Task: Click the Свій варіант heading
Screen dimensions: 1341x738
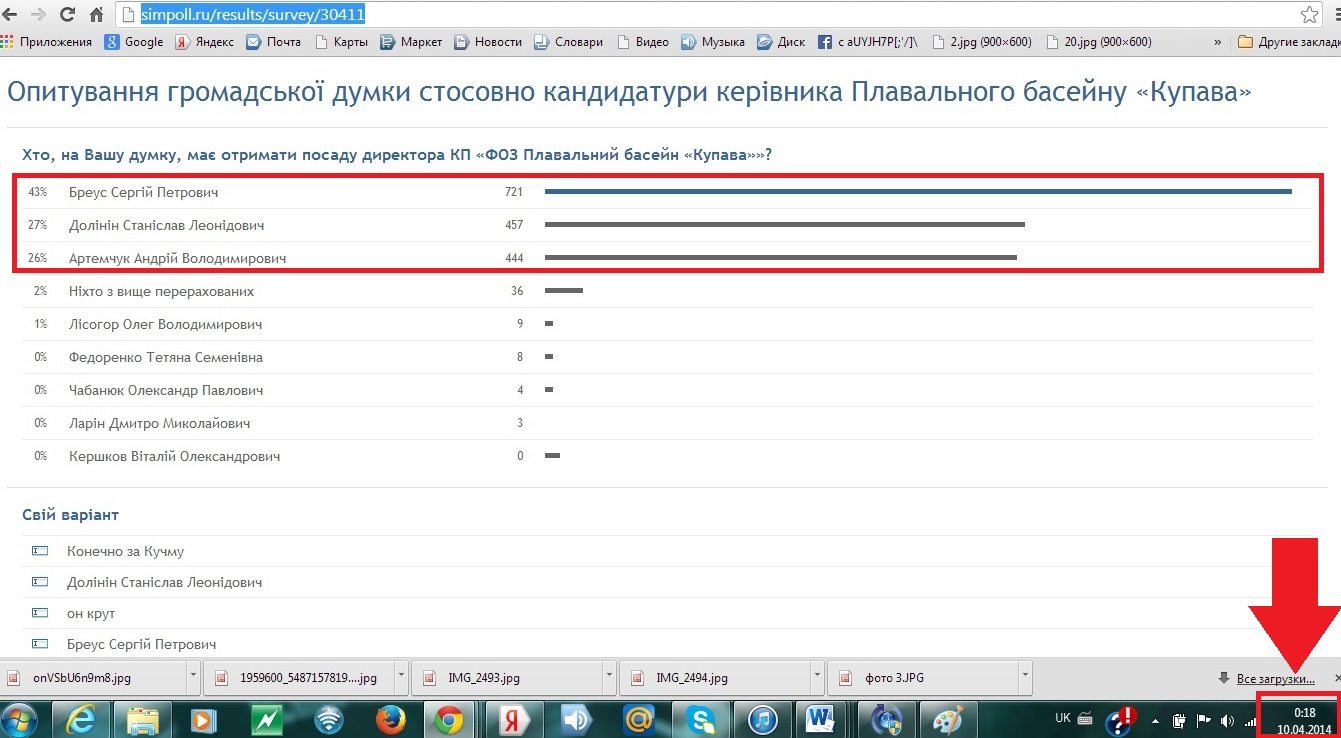Action: (70, 515)
